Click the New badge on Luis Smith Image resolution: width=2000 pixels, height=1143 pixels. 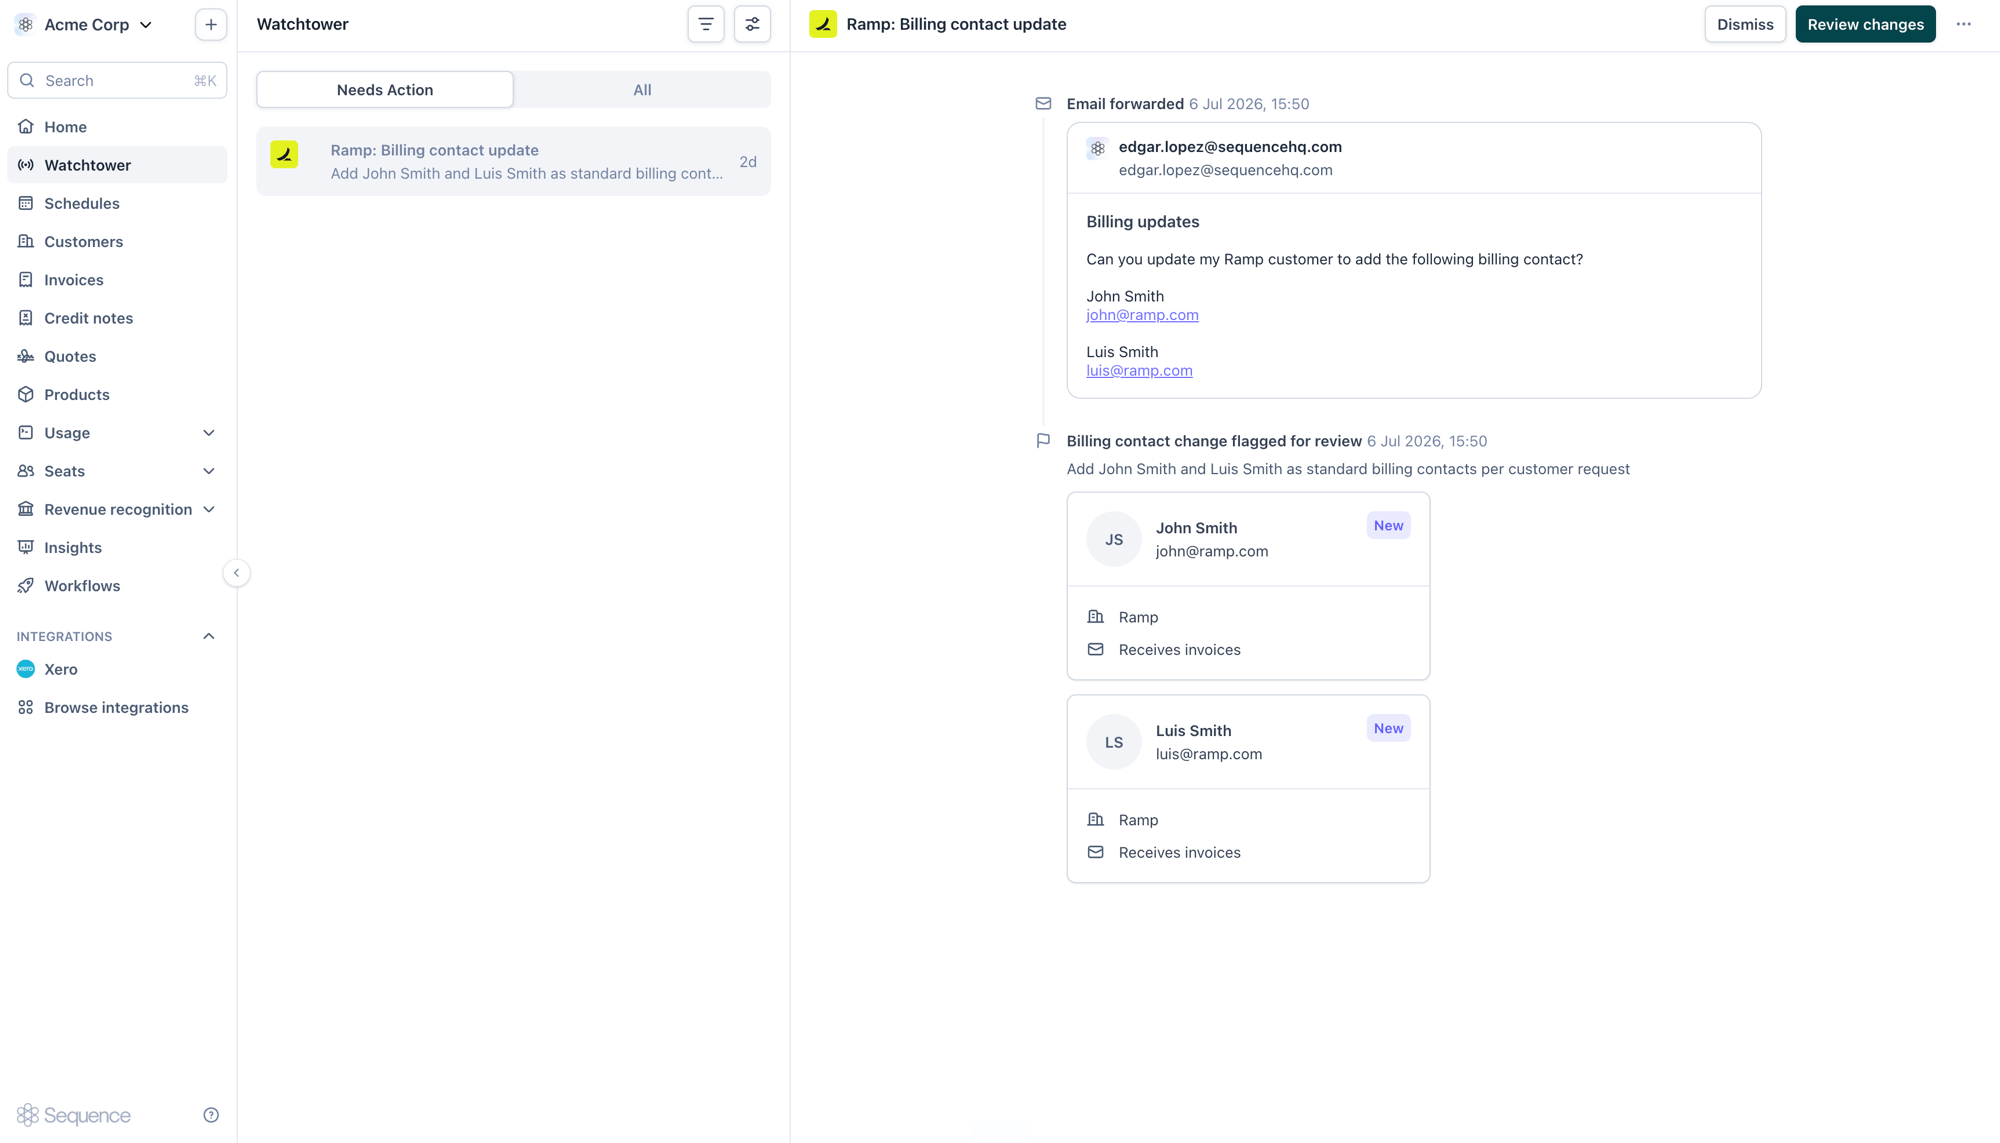click(x=1388, y=729)
